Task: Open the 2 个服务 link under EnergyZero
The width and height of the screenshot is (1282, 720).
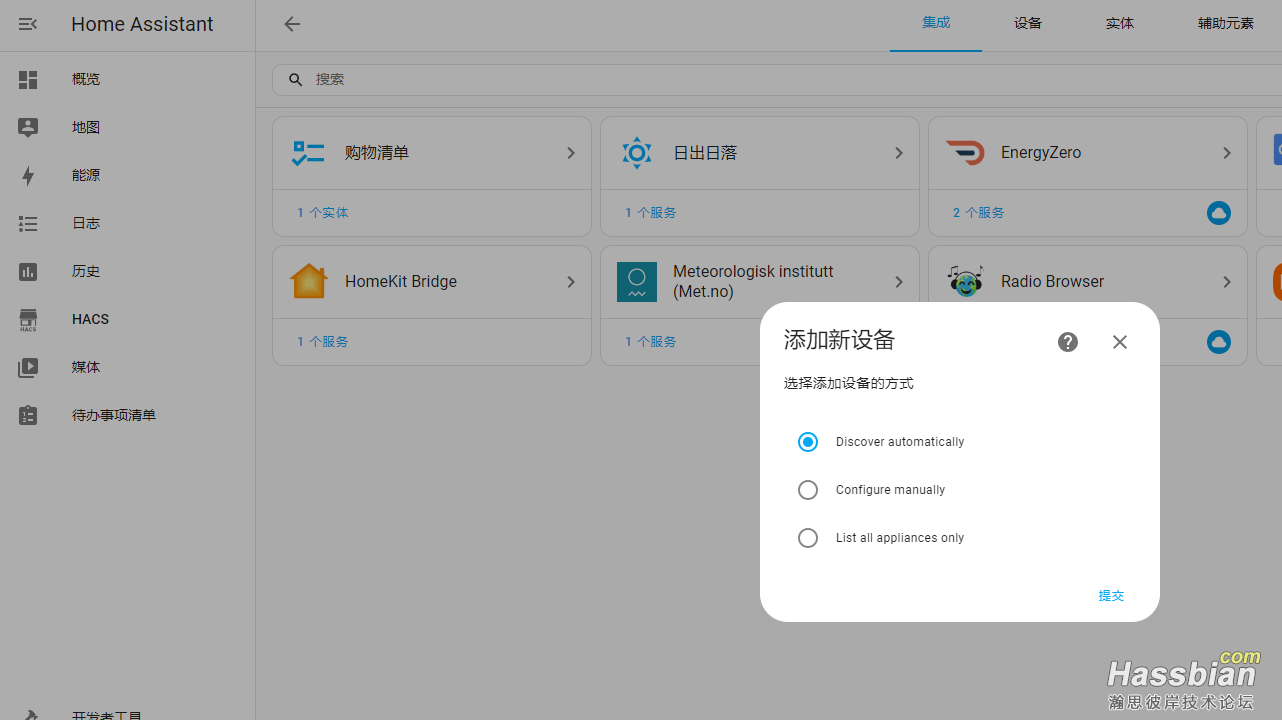Action: (979, 213)
